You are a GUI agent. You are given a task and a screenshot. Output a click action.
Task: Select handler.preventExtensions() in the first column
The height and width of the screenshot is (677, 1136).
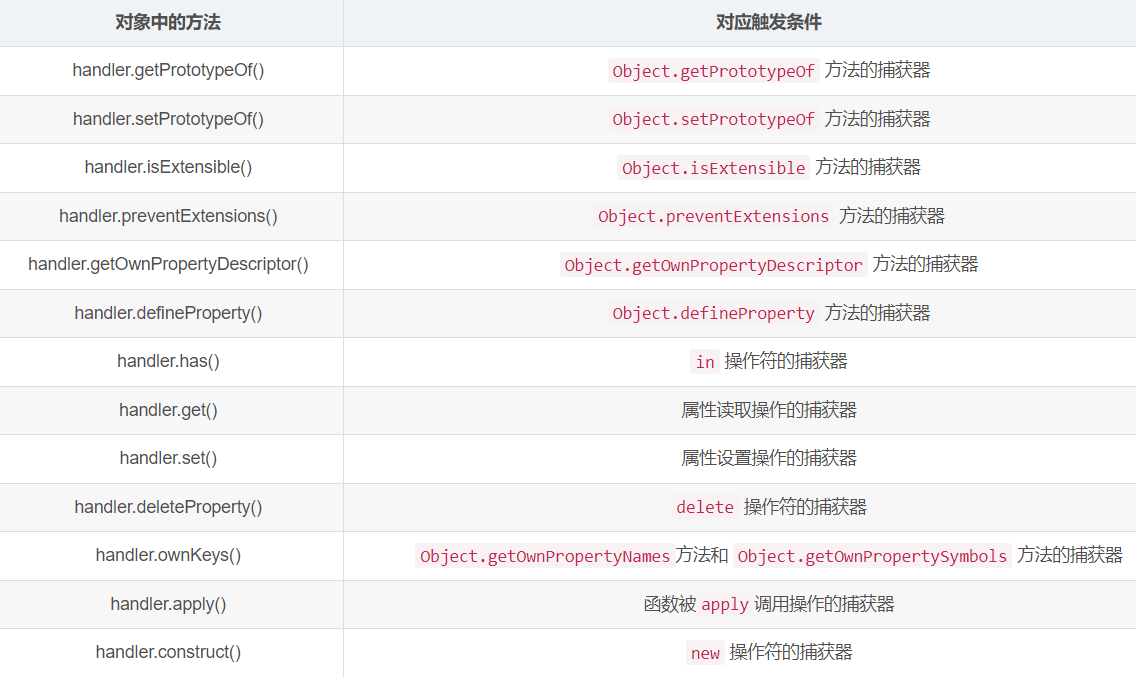168,216
